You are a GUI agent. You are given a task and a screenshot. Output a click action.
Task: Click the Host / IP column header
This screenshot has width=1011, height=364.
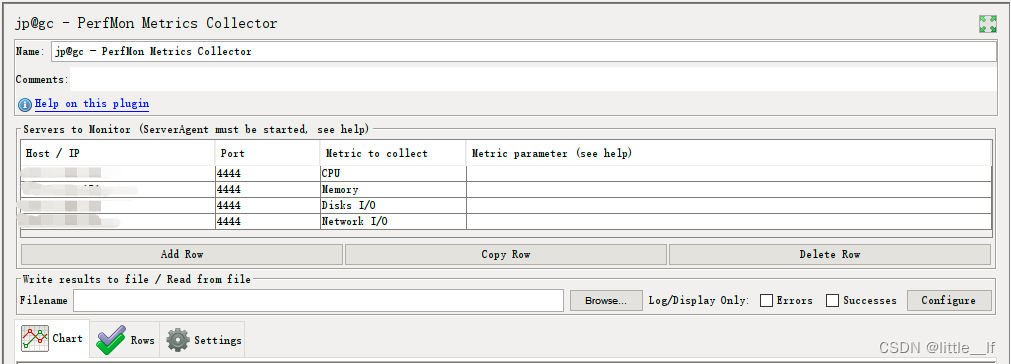point(118,153)
